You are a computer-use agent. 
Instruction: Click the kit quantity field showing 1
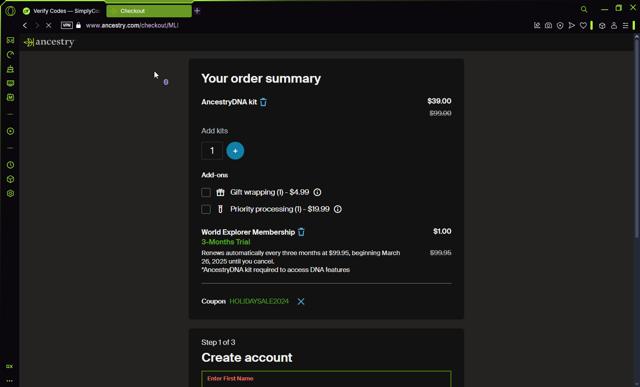[212, 151]
